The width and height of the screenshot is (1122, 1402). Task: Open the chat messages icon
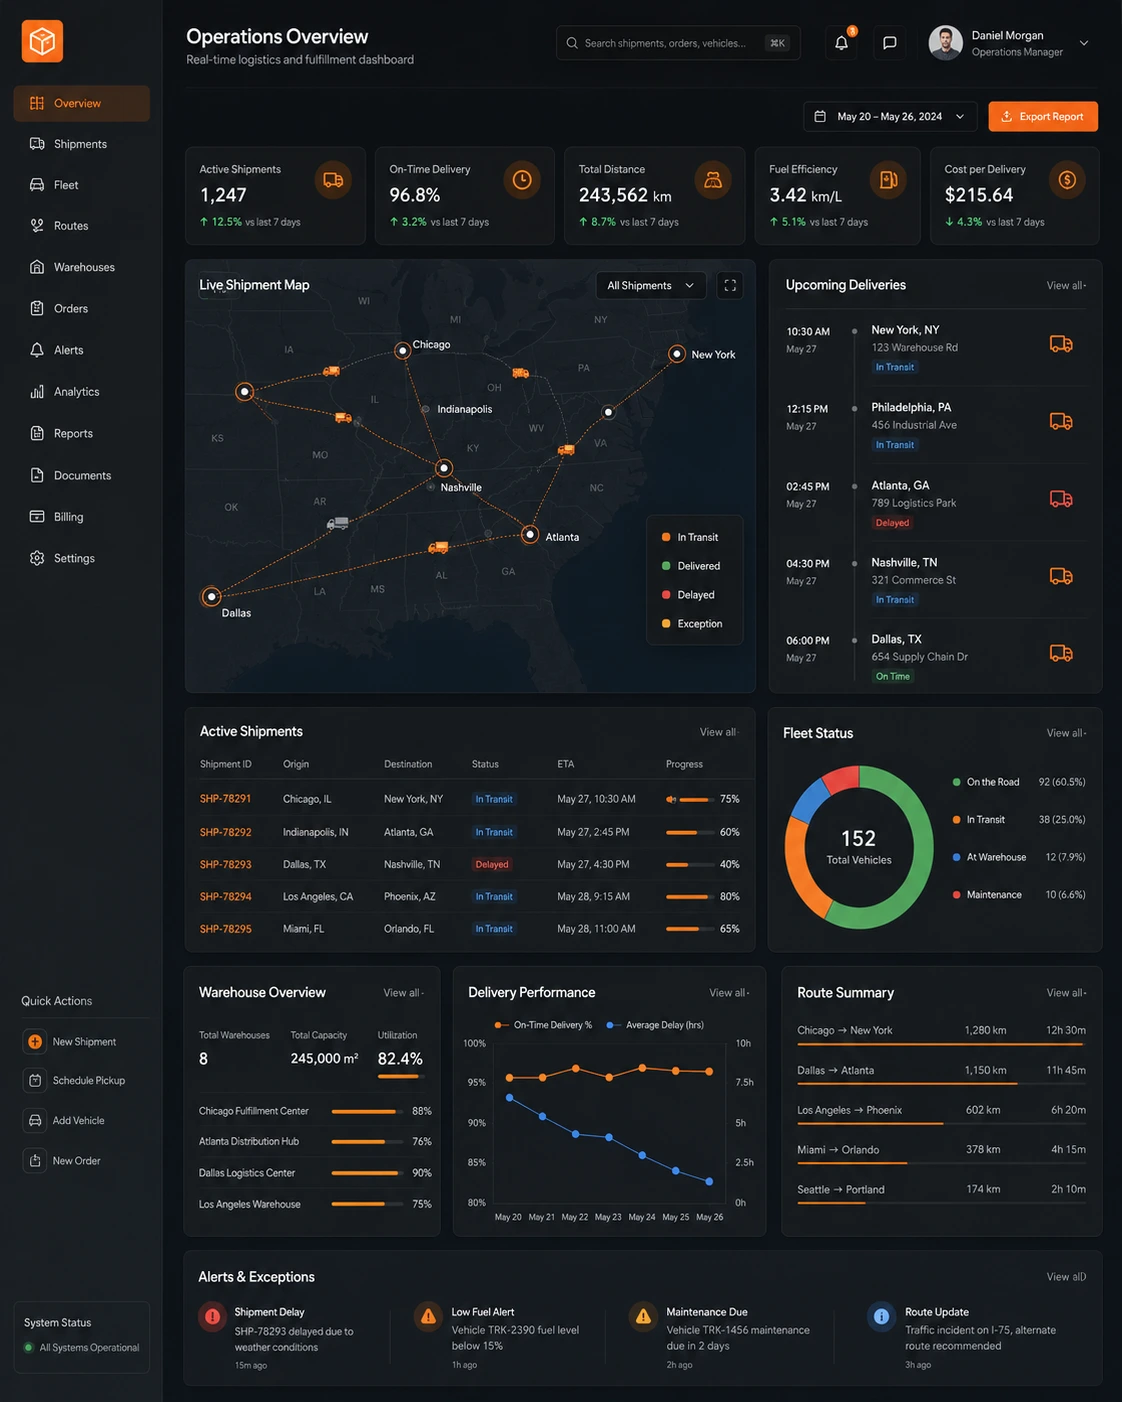click(x=889, y=43)
